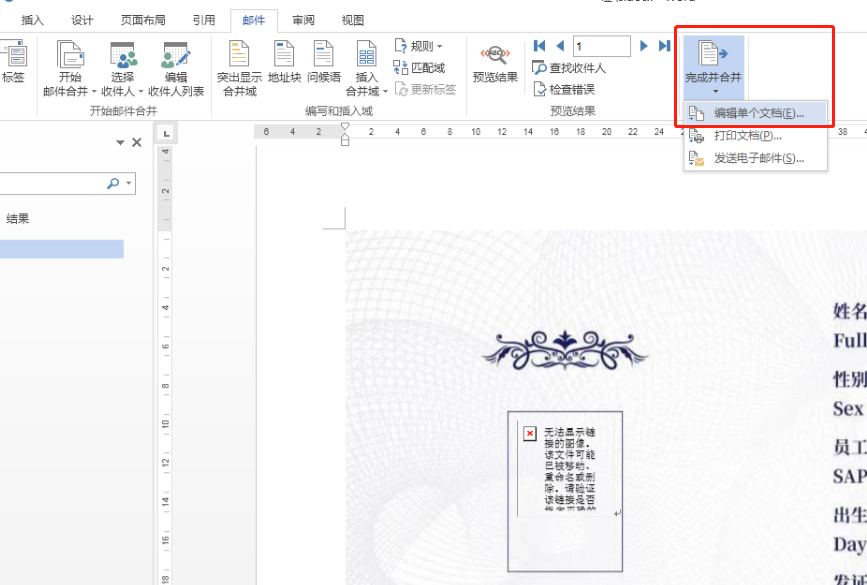This screenshot has height=585, width=867.
Task: Click the 标签 labels icon
Action: click(14, 62)
